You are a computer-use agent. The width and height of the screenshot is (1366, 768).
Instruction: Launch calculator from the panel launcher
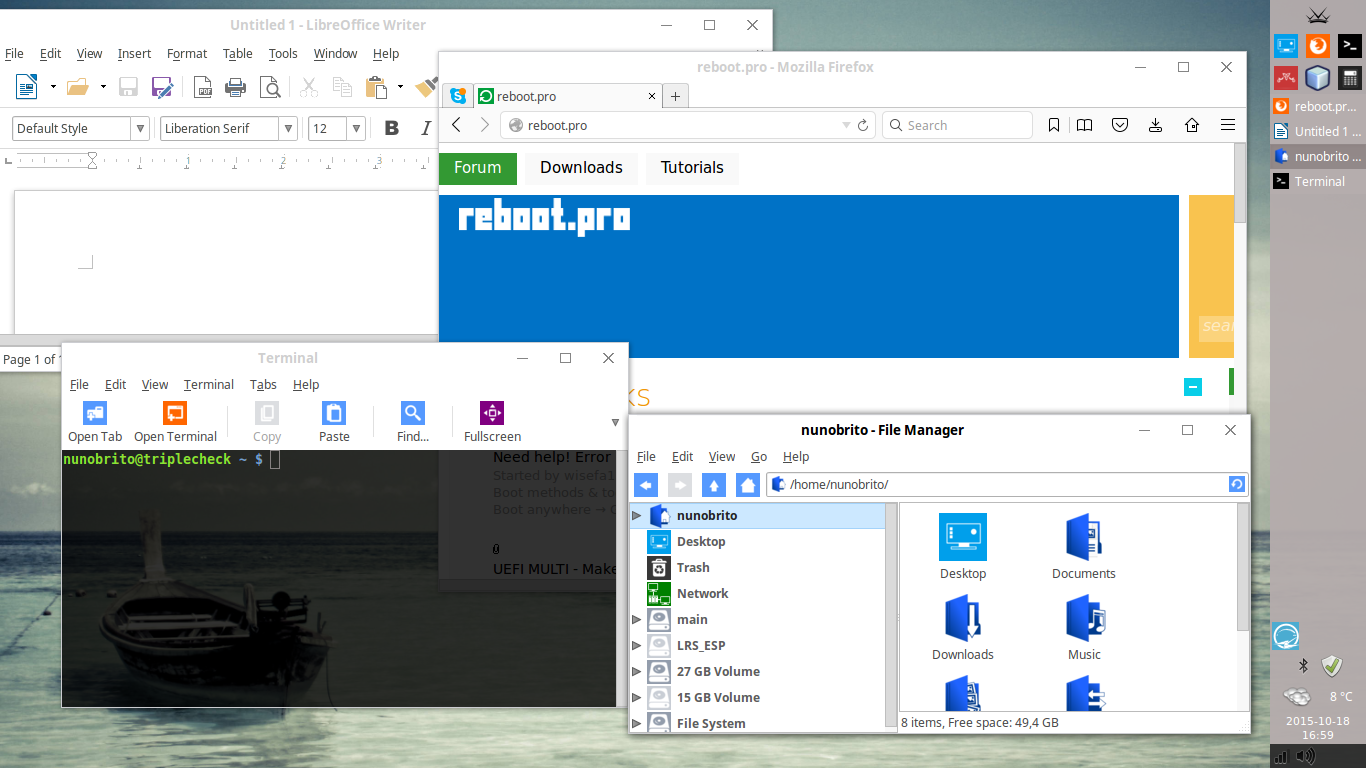tap(1350, 77)
